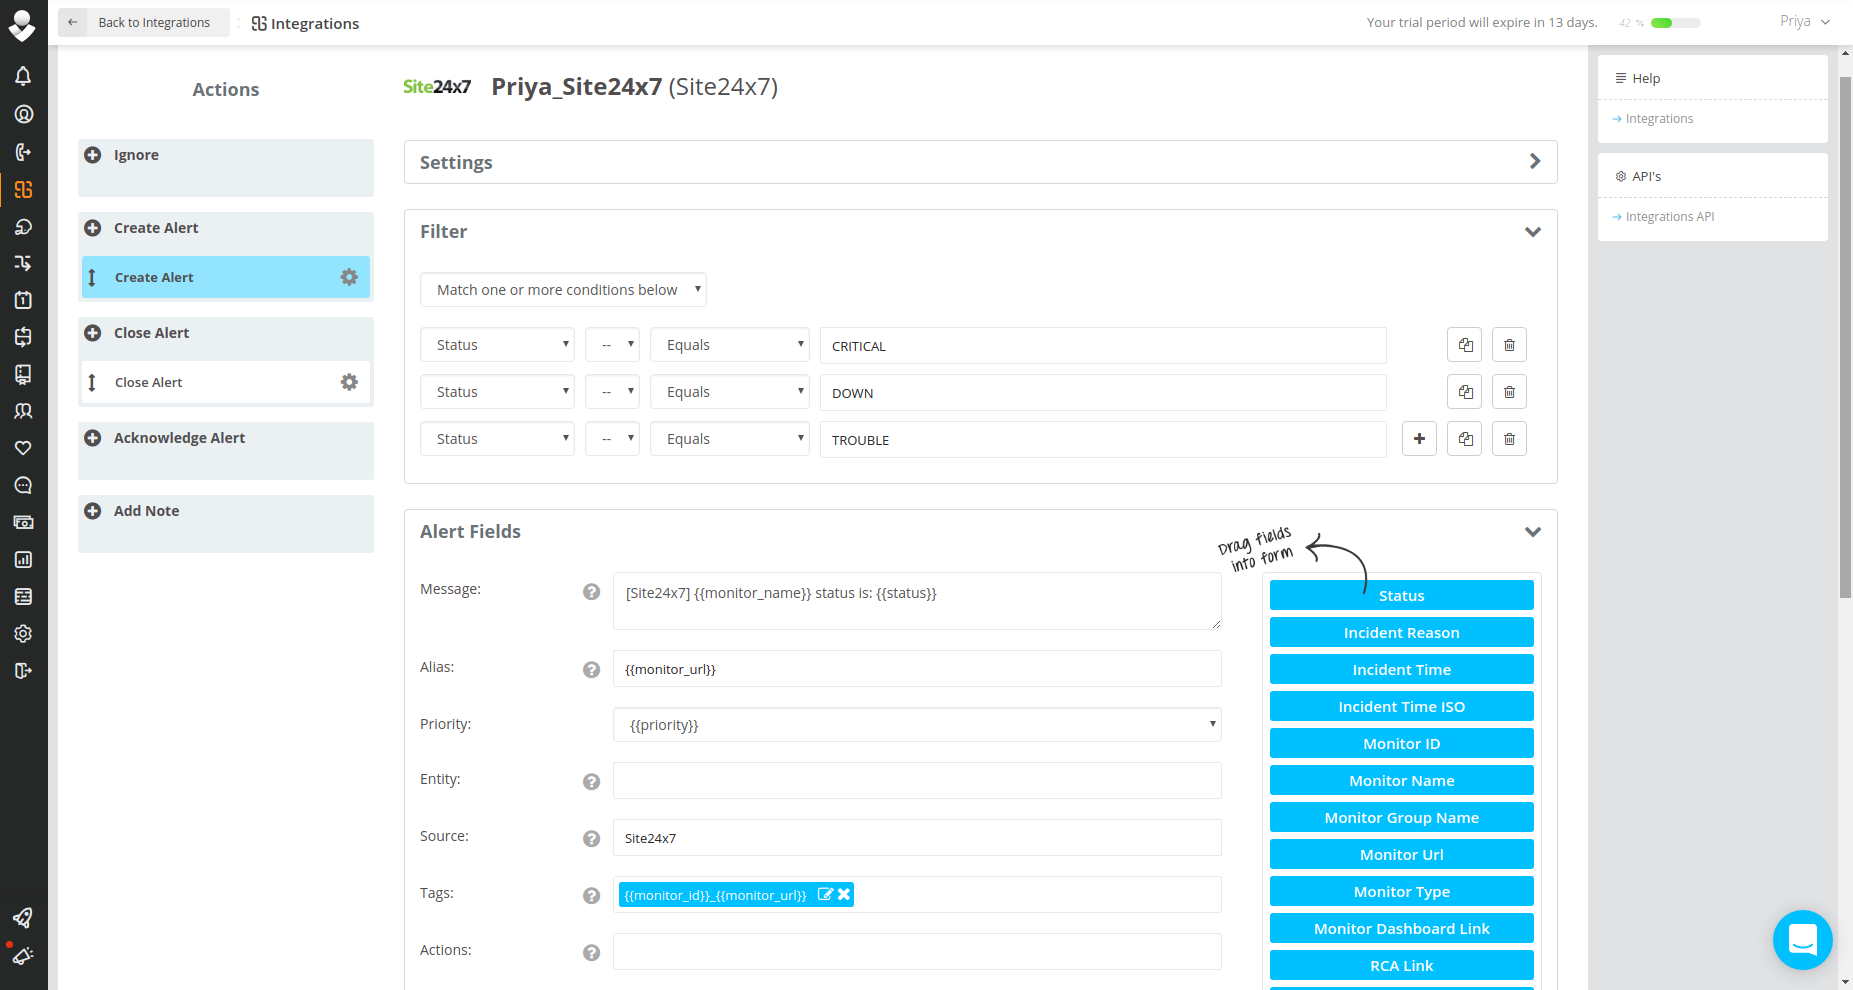This screenshot has height=990, width=1853.
Task: Select the Ignore action
Action: point(136,155)
